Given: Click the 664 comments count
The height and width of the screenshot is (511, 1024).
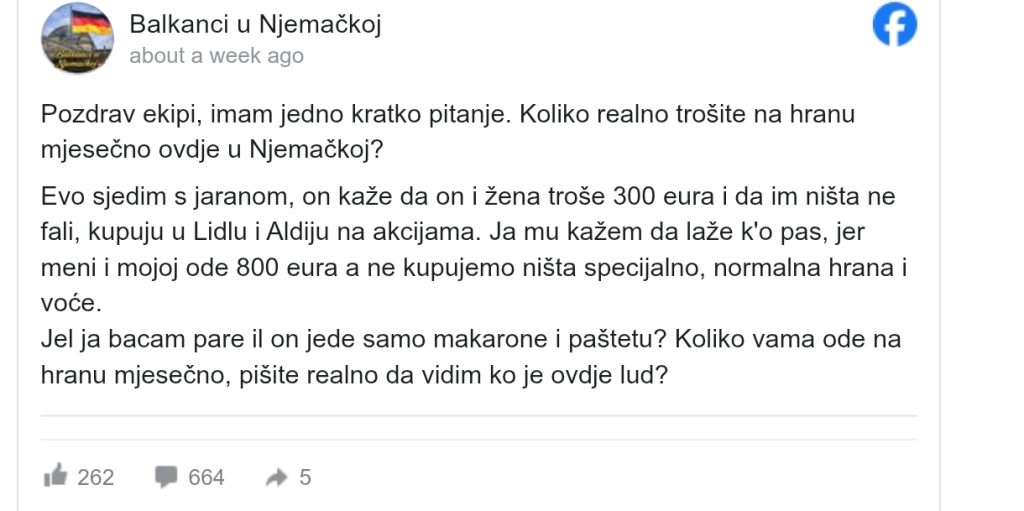Looking at the screenshot, I should 206,477.
